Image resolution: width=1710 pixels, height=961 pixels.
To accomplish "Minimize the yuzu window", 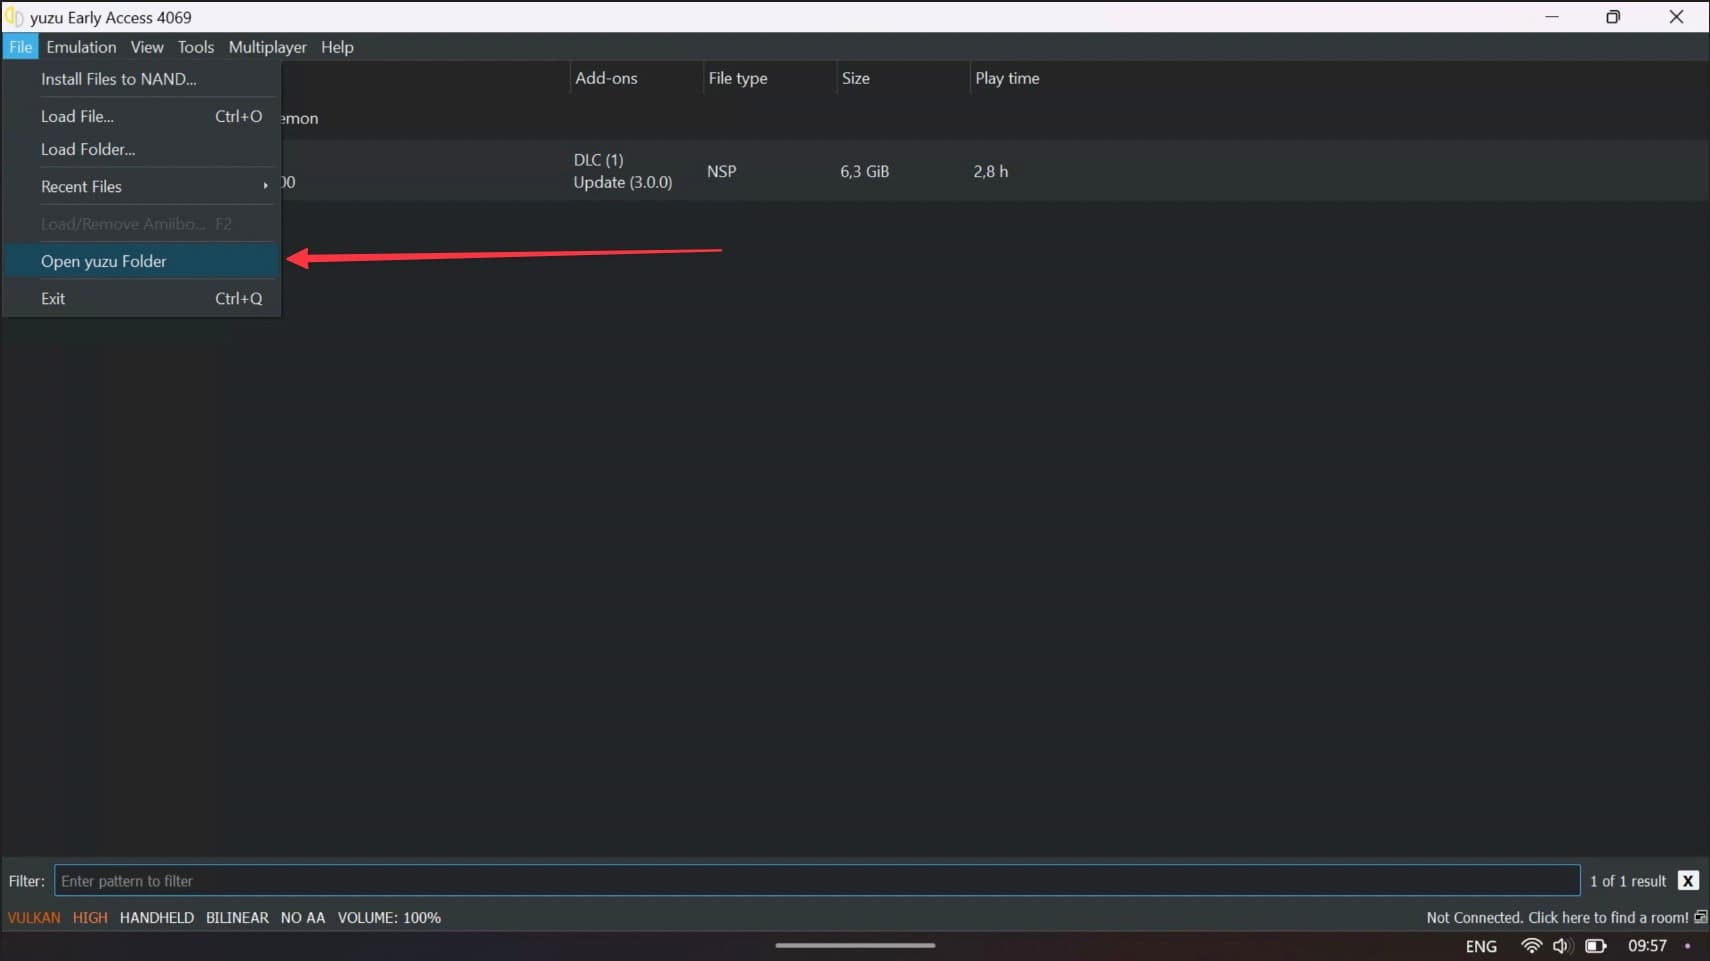I will click(x=1552, y=17).
